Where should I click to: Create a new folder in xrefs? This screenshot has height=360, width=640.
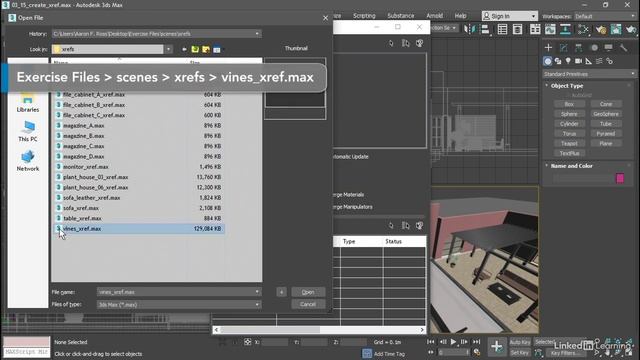click(206, 49)
